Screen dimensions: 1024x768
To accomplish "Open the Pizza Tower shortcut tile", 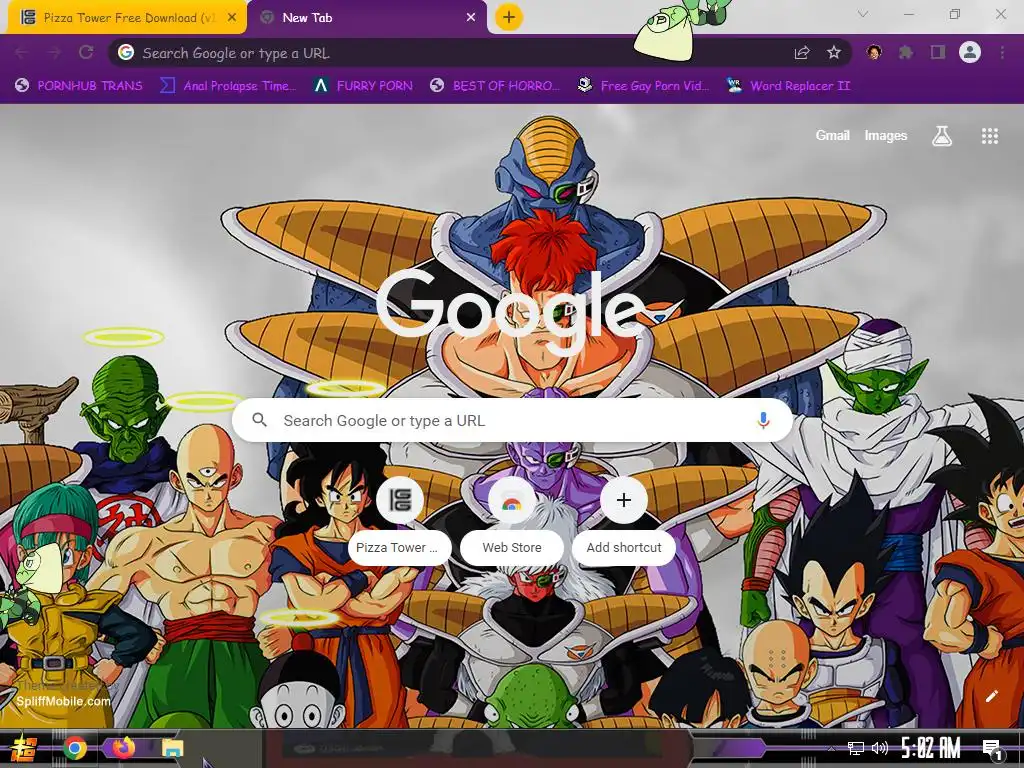I will [x=400, y=520].
